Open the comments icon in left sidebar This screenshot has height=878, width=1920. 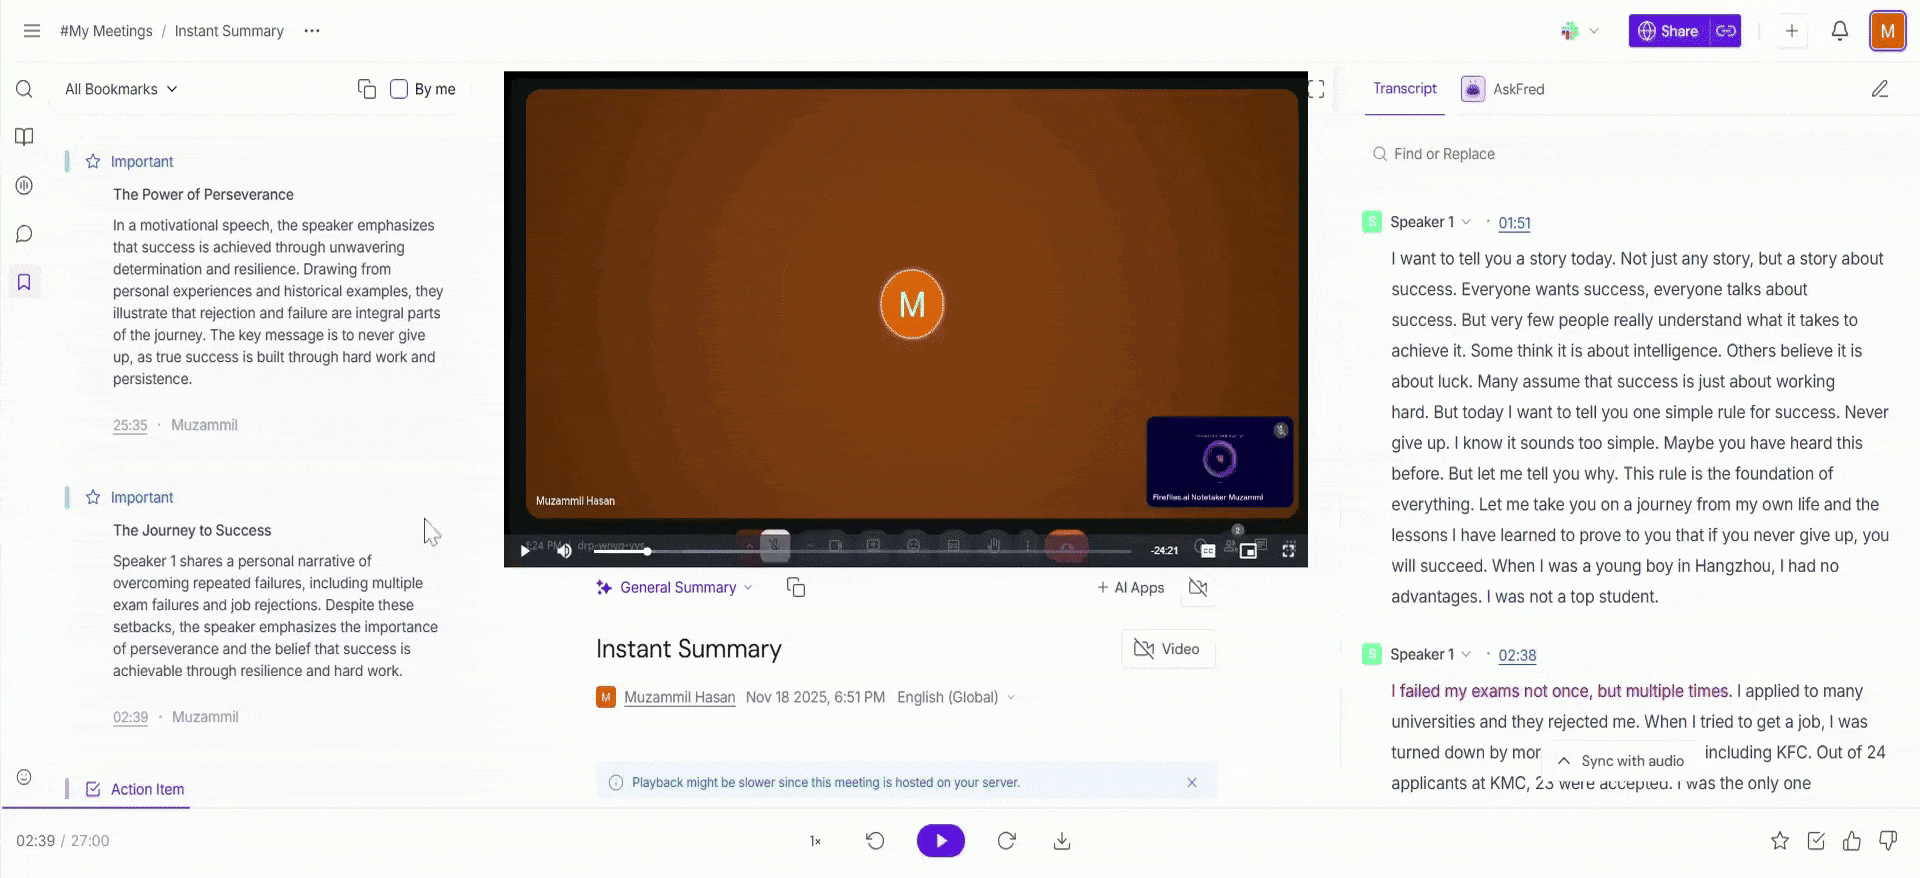(25, 234)
